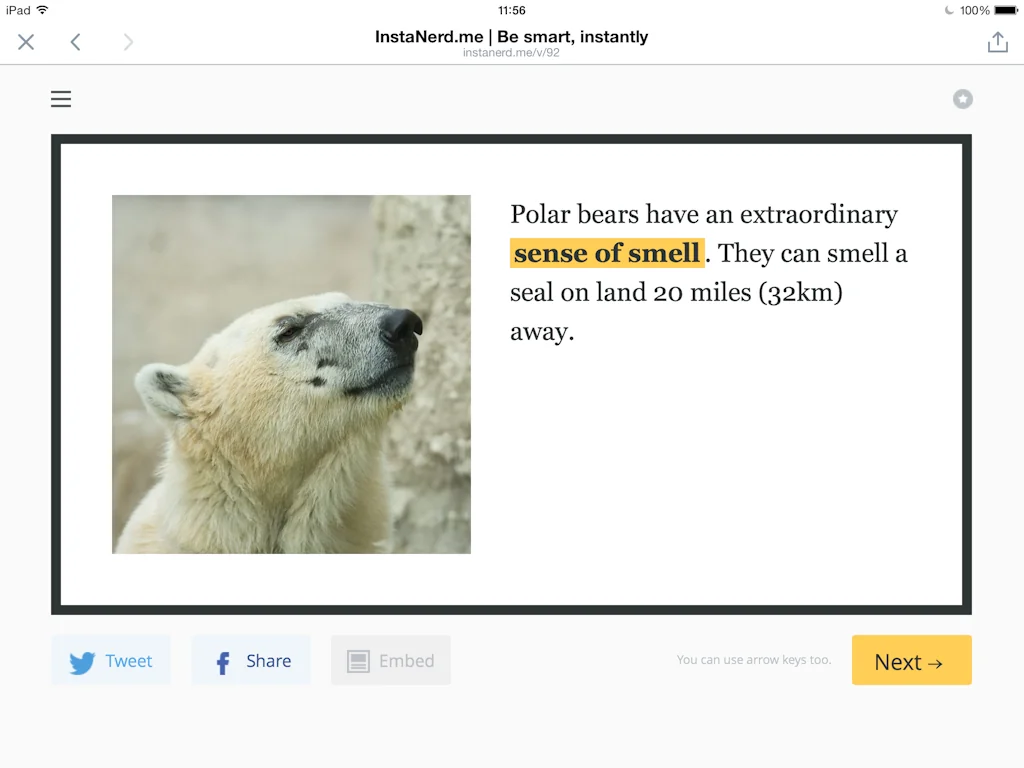Open the hamburger menu
The width and height of the screenshot is (1024, 768).
[x=61, y=99]
